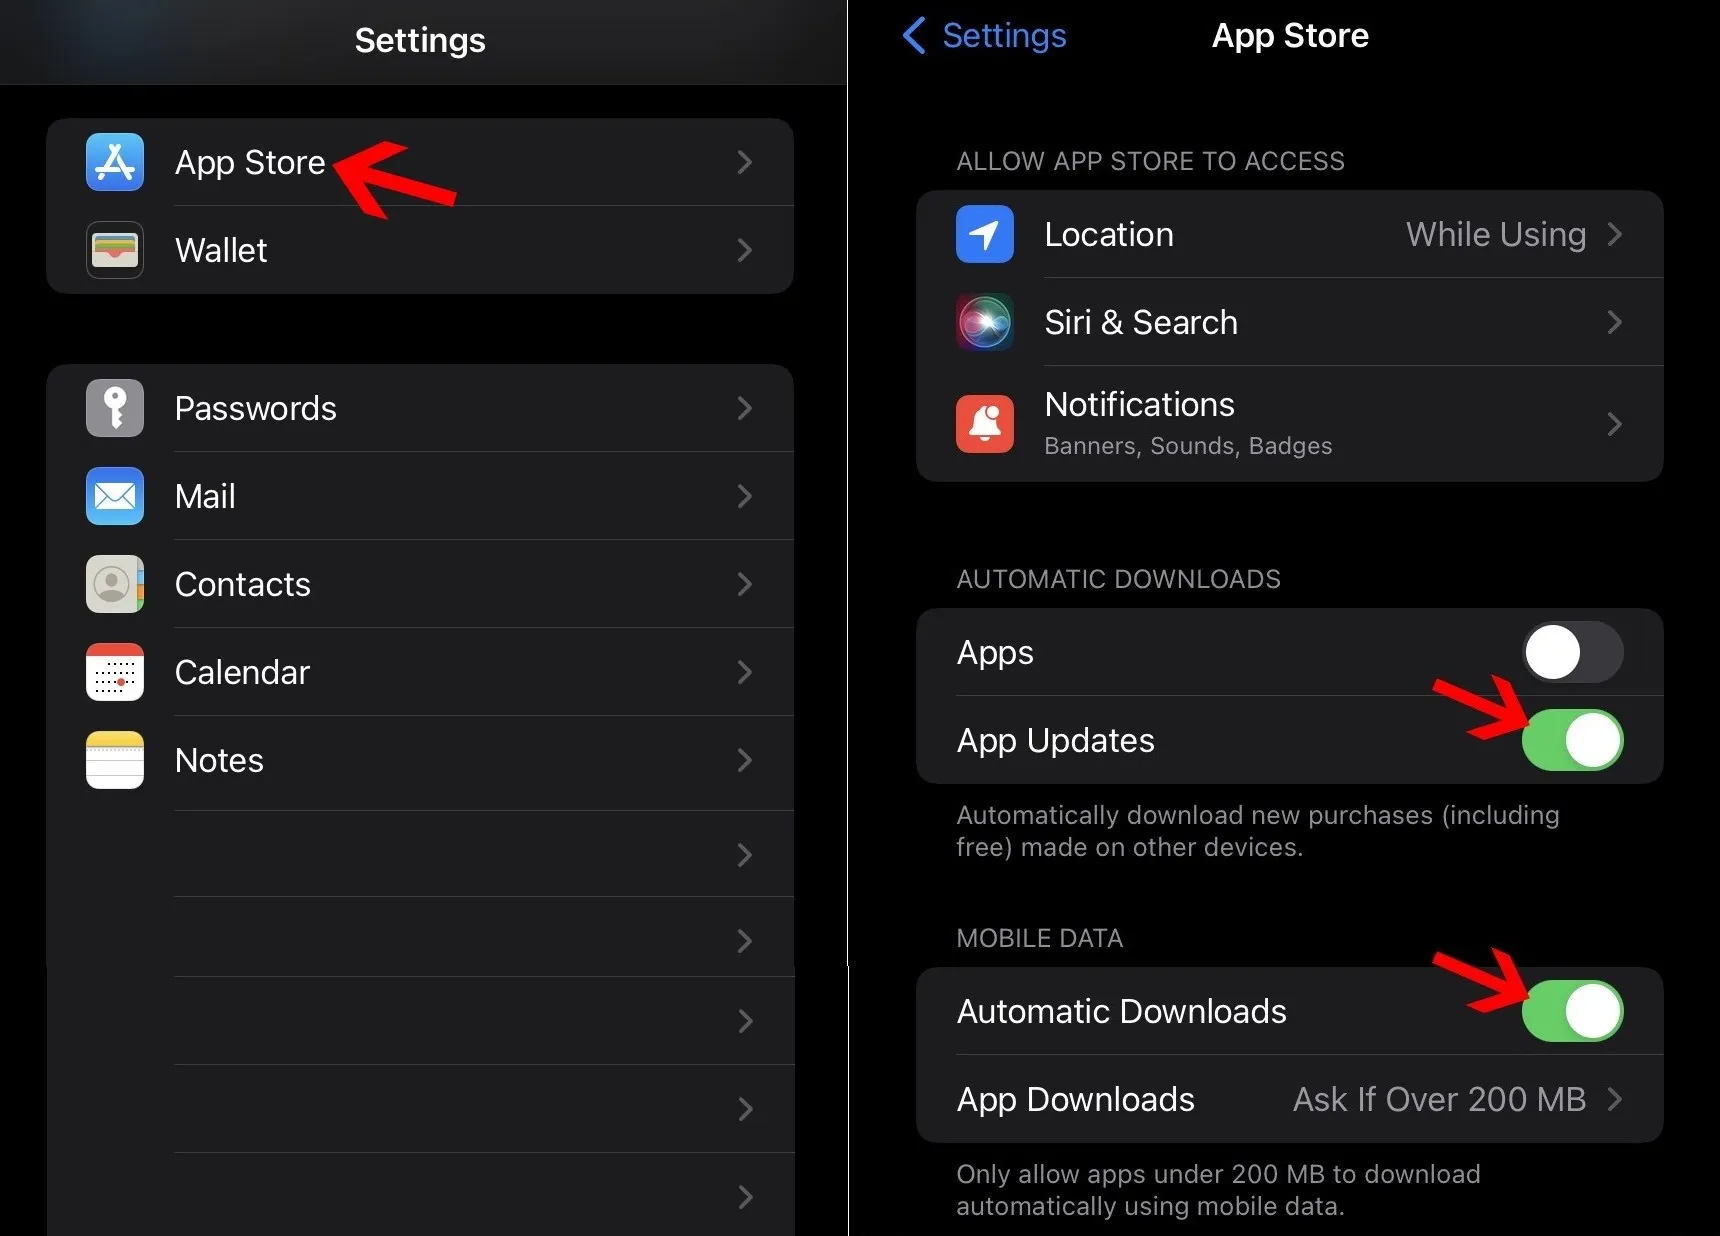Tap the Wallet icon

[115, 250]
